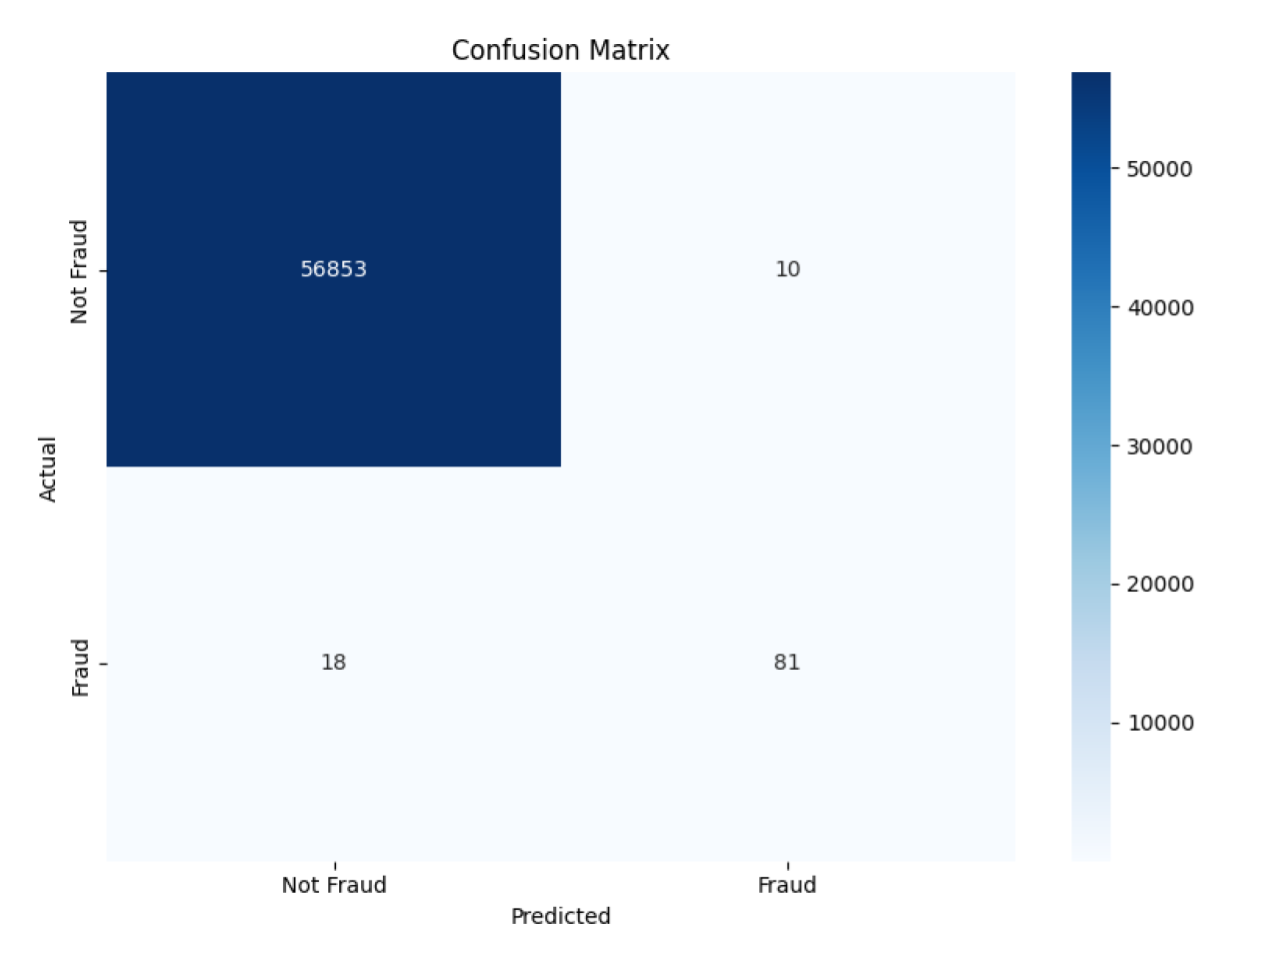Select the cell with value 81

[788, 663]
